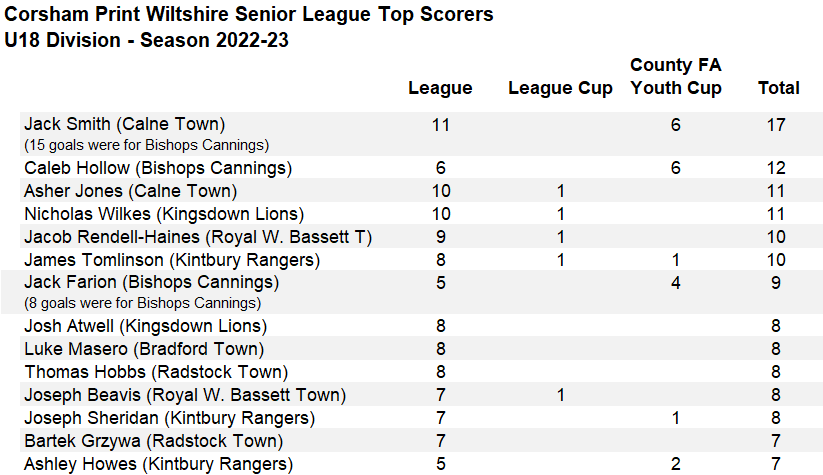Click Ashley Howes (Kintbury Rangers) name
The image size is (823, 475).
click(x=159, y=464)
